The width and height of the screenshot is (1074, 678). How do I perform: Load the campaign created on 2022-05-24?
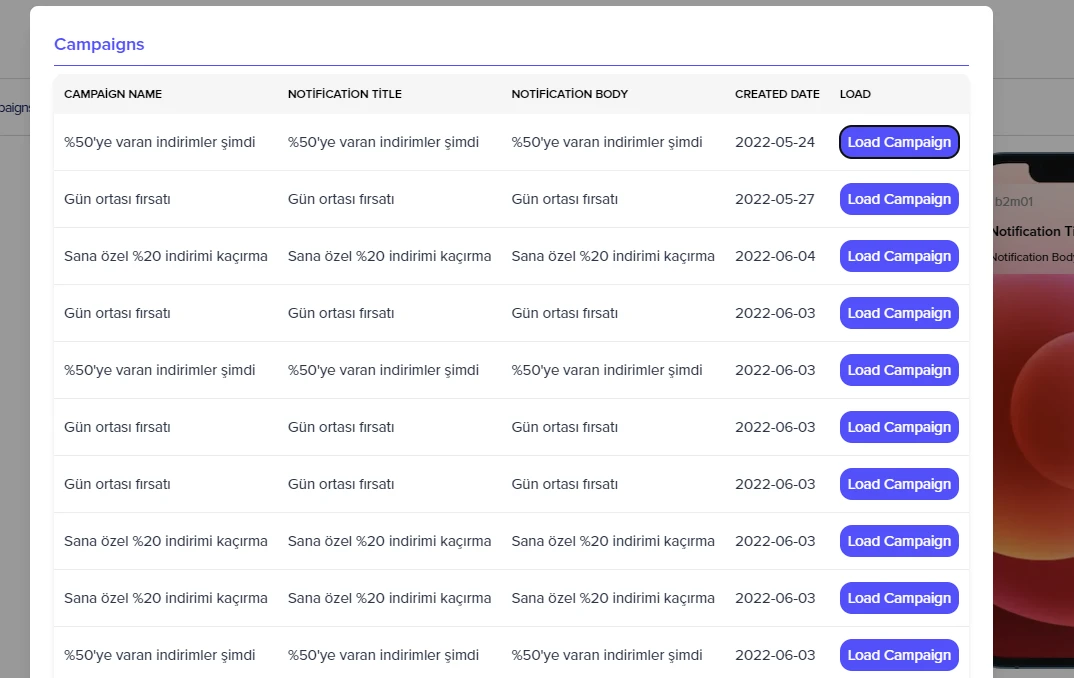899,142
